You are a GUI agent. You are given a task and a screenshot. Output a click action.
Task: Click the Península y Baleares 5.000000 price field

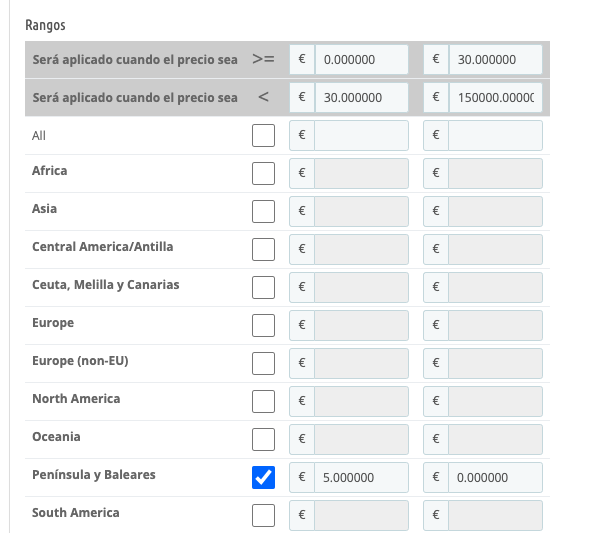pyautogui.click(x=360, y=478)
